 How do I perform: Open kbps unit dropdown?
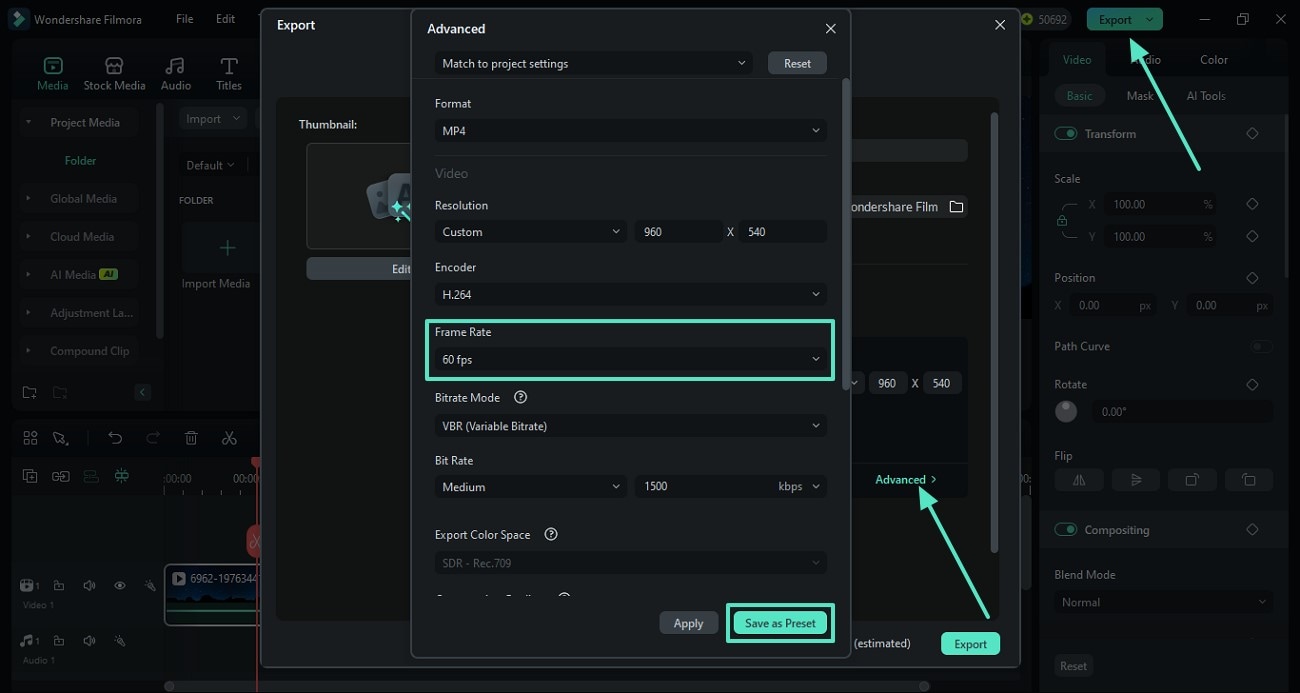click(x=800, y=487)
